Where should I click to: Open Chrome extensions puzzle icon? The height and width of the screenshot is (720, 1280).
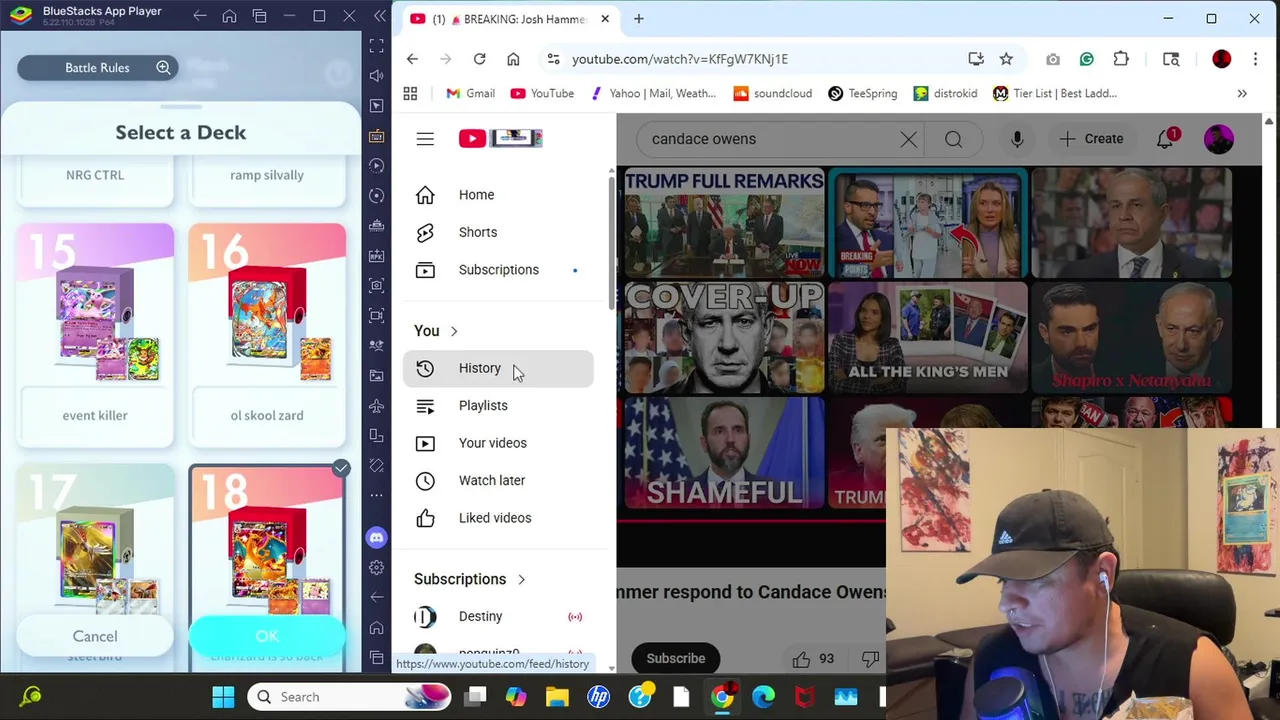pyautogui.click(x=1121, y=59)
